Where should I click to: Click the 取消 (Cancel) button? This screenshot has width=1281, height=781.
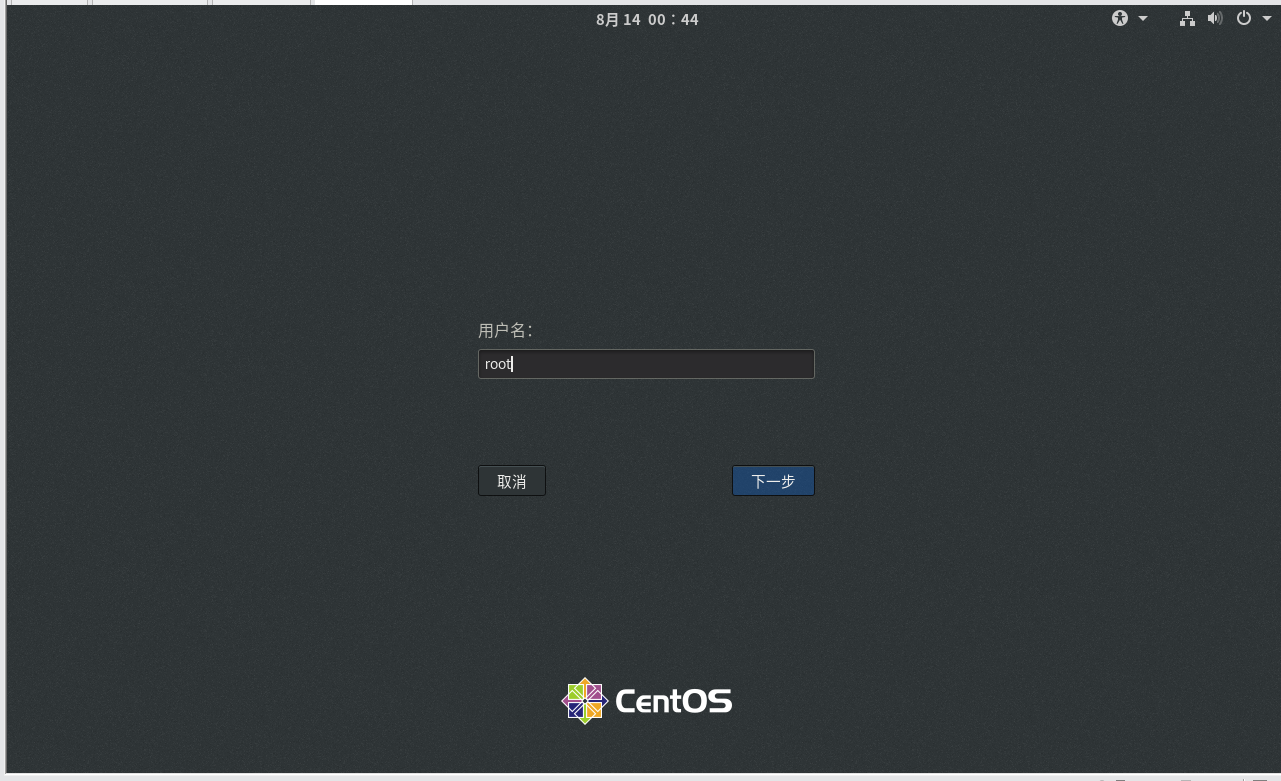(x=512, y=481)
